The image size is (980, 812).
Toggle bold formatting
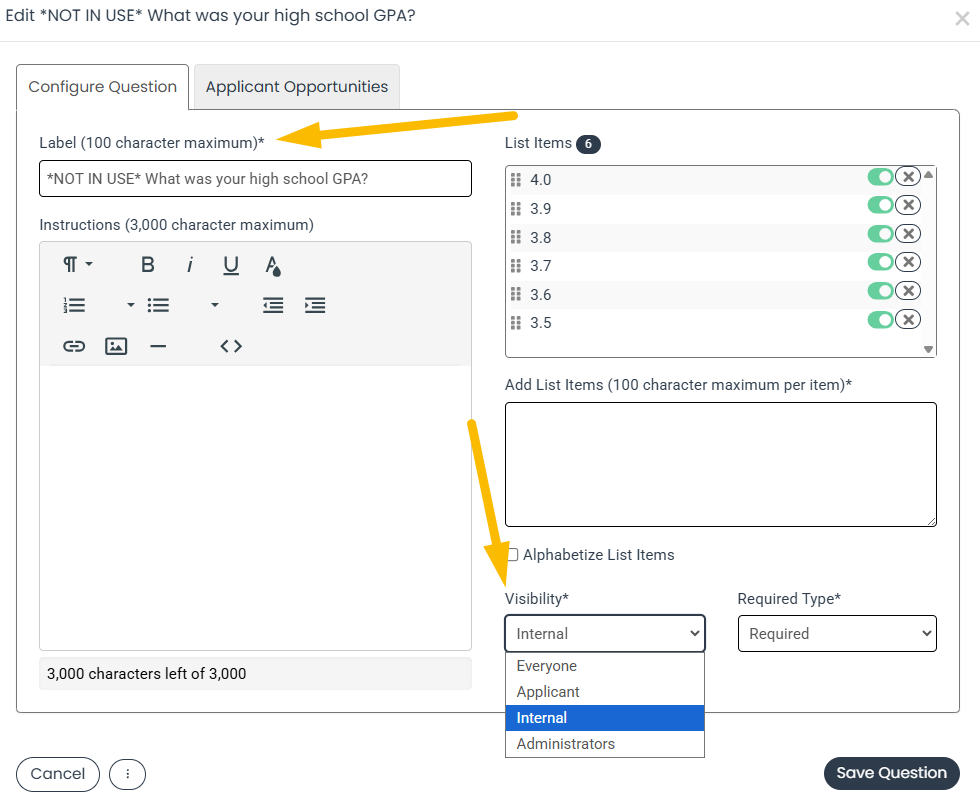pos(148,265)
